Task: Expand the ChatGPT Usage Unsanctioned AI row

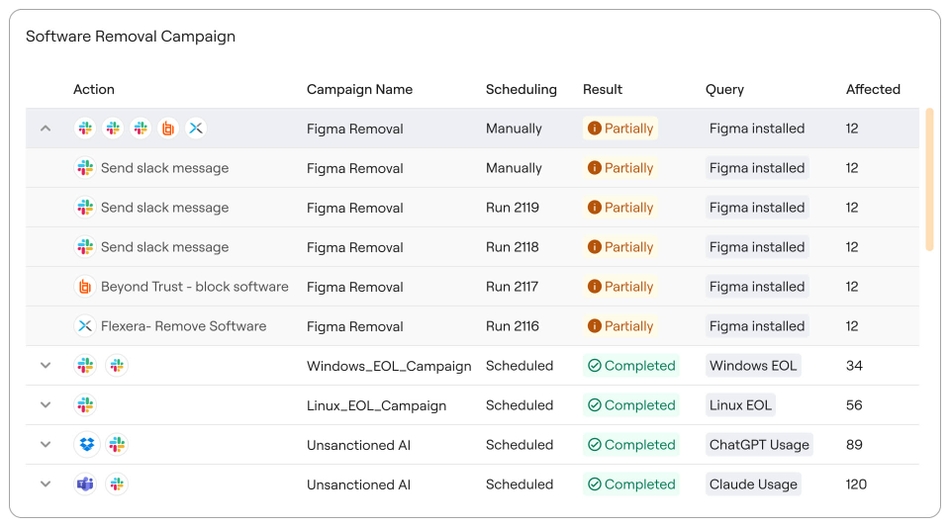Action: pos(45,445)
